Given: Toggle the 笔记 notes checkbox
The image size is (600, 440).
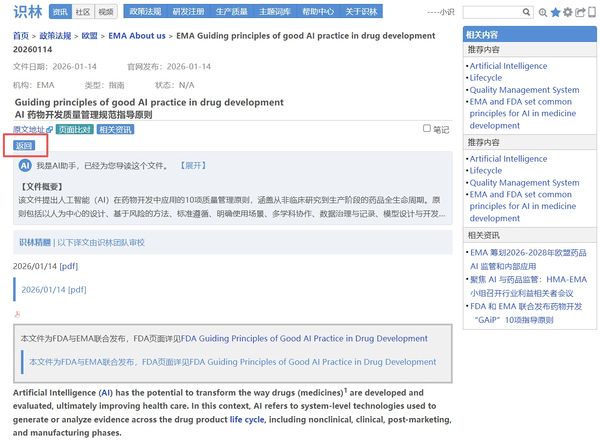Looking at the screenshot, I should click(x=427, y=129).
